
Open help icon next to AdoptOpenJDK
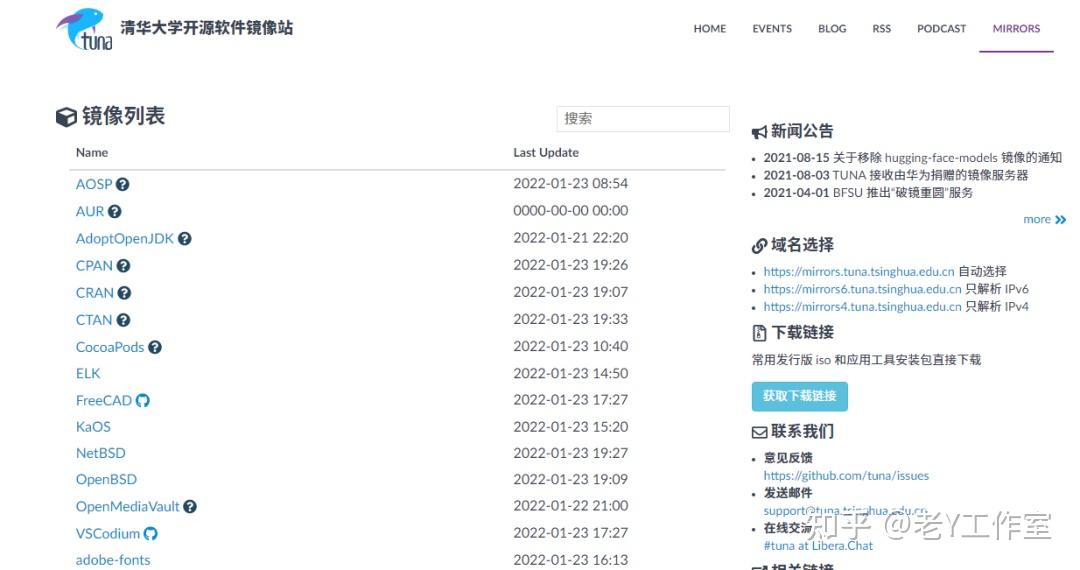[x=185, y=239]
